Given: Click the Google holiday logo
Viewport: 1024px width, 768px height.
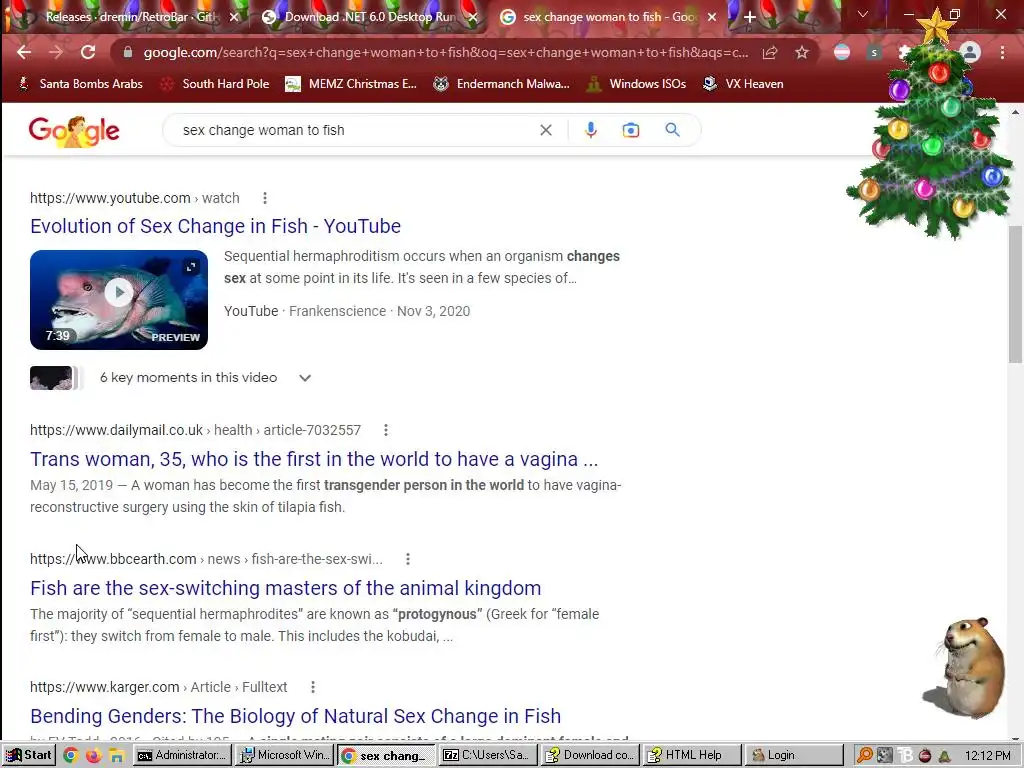Looking at the screenshot, I should 74,131.
